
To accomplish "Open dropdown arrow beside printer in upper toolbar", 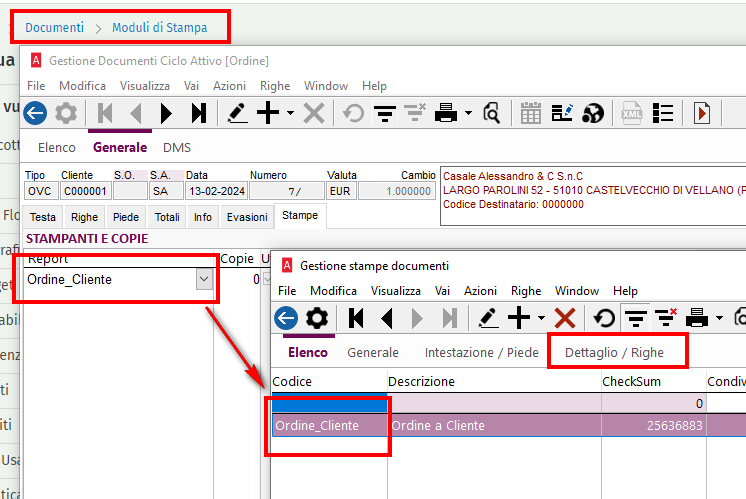I will 468,113.
